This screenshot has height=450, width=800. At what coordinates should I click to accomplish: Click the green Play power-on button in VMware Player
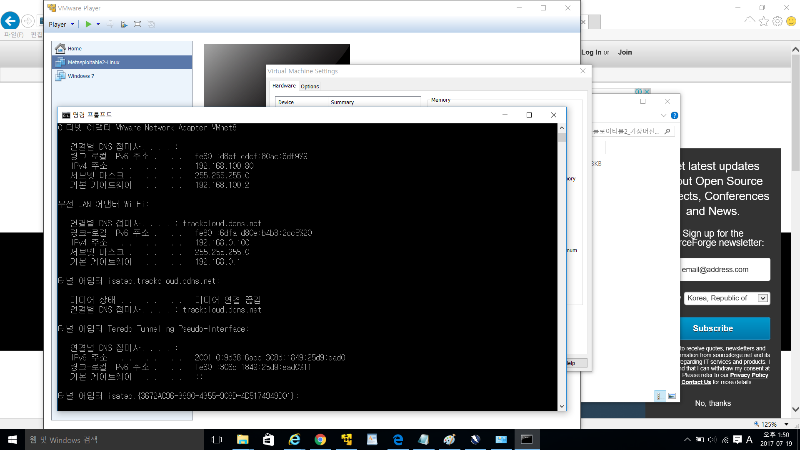click(88, 24)
